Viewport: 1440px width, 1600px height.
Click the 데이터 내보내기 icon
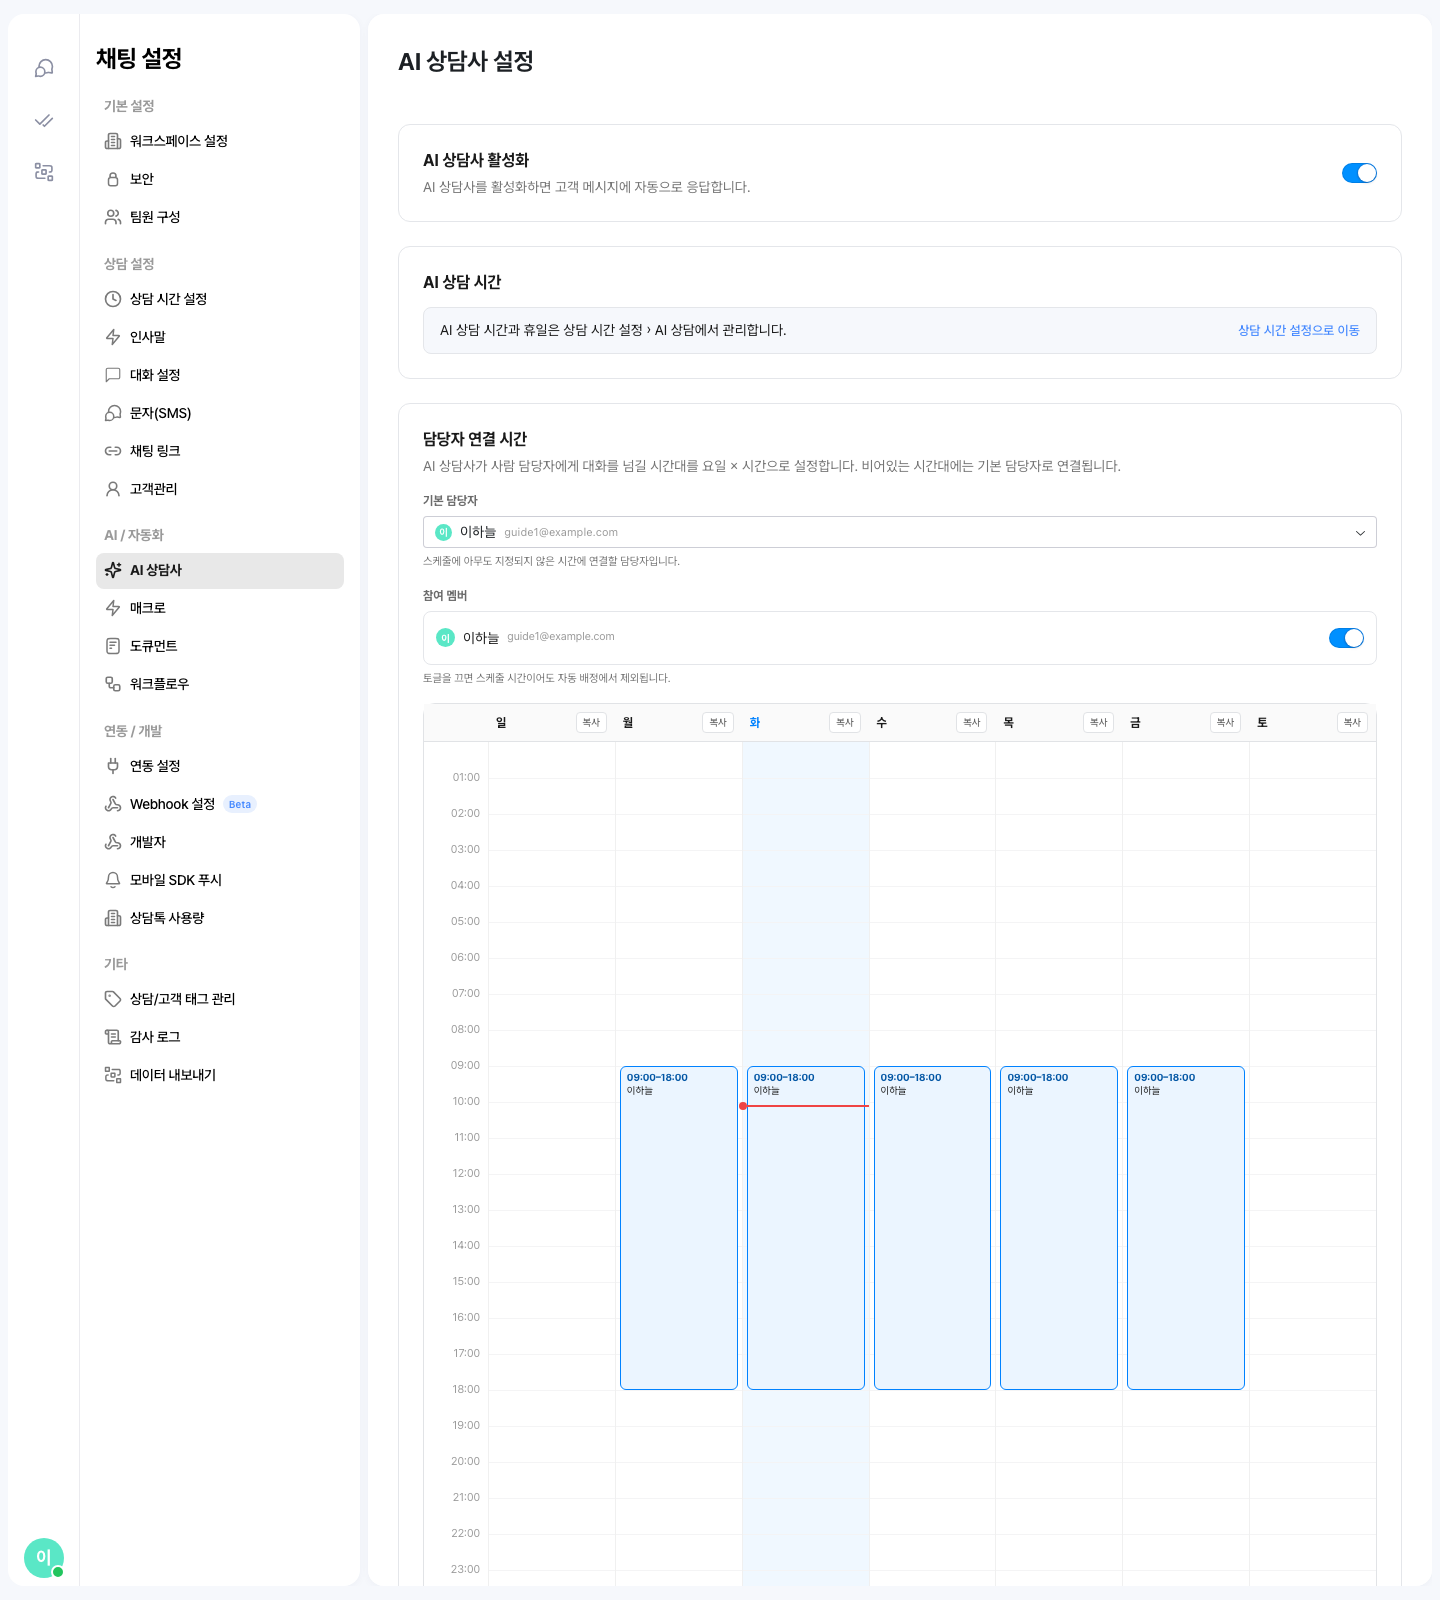(113, 1075)
